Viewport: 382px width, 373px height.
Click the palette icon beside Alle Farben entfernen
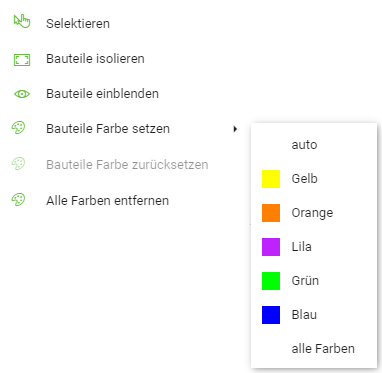tap(18, 200)
